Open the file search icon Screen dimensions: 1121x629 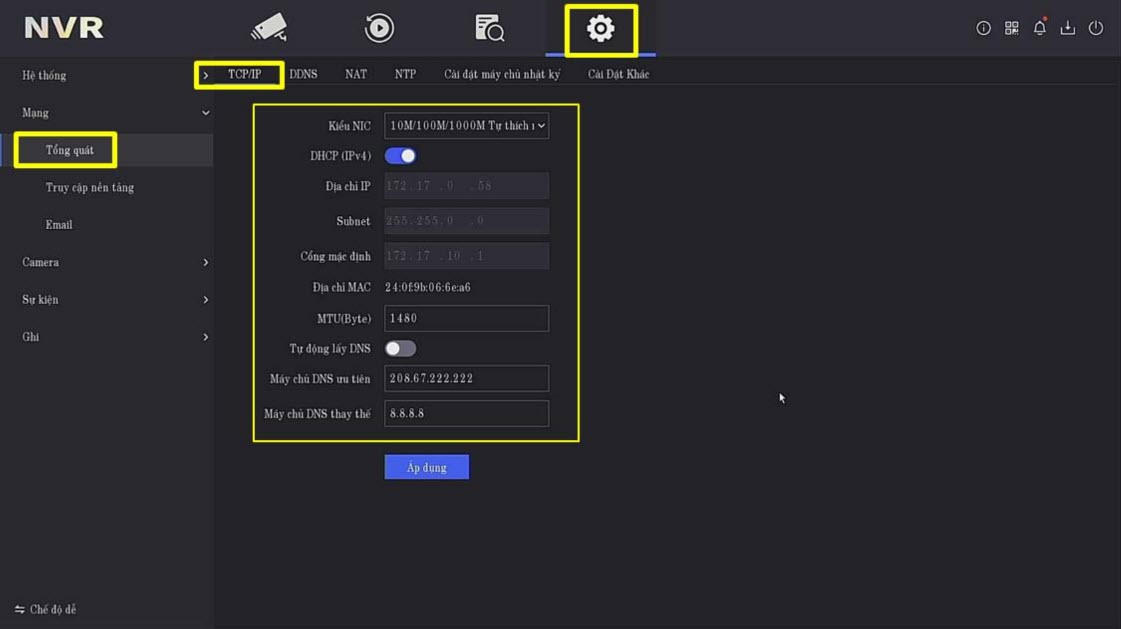[489, 28]
